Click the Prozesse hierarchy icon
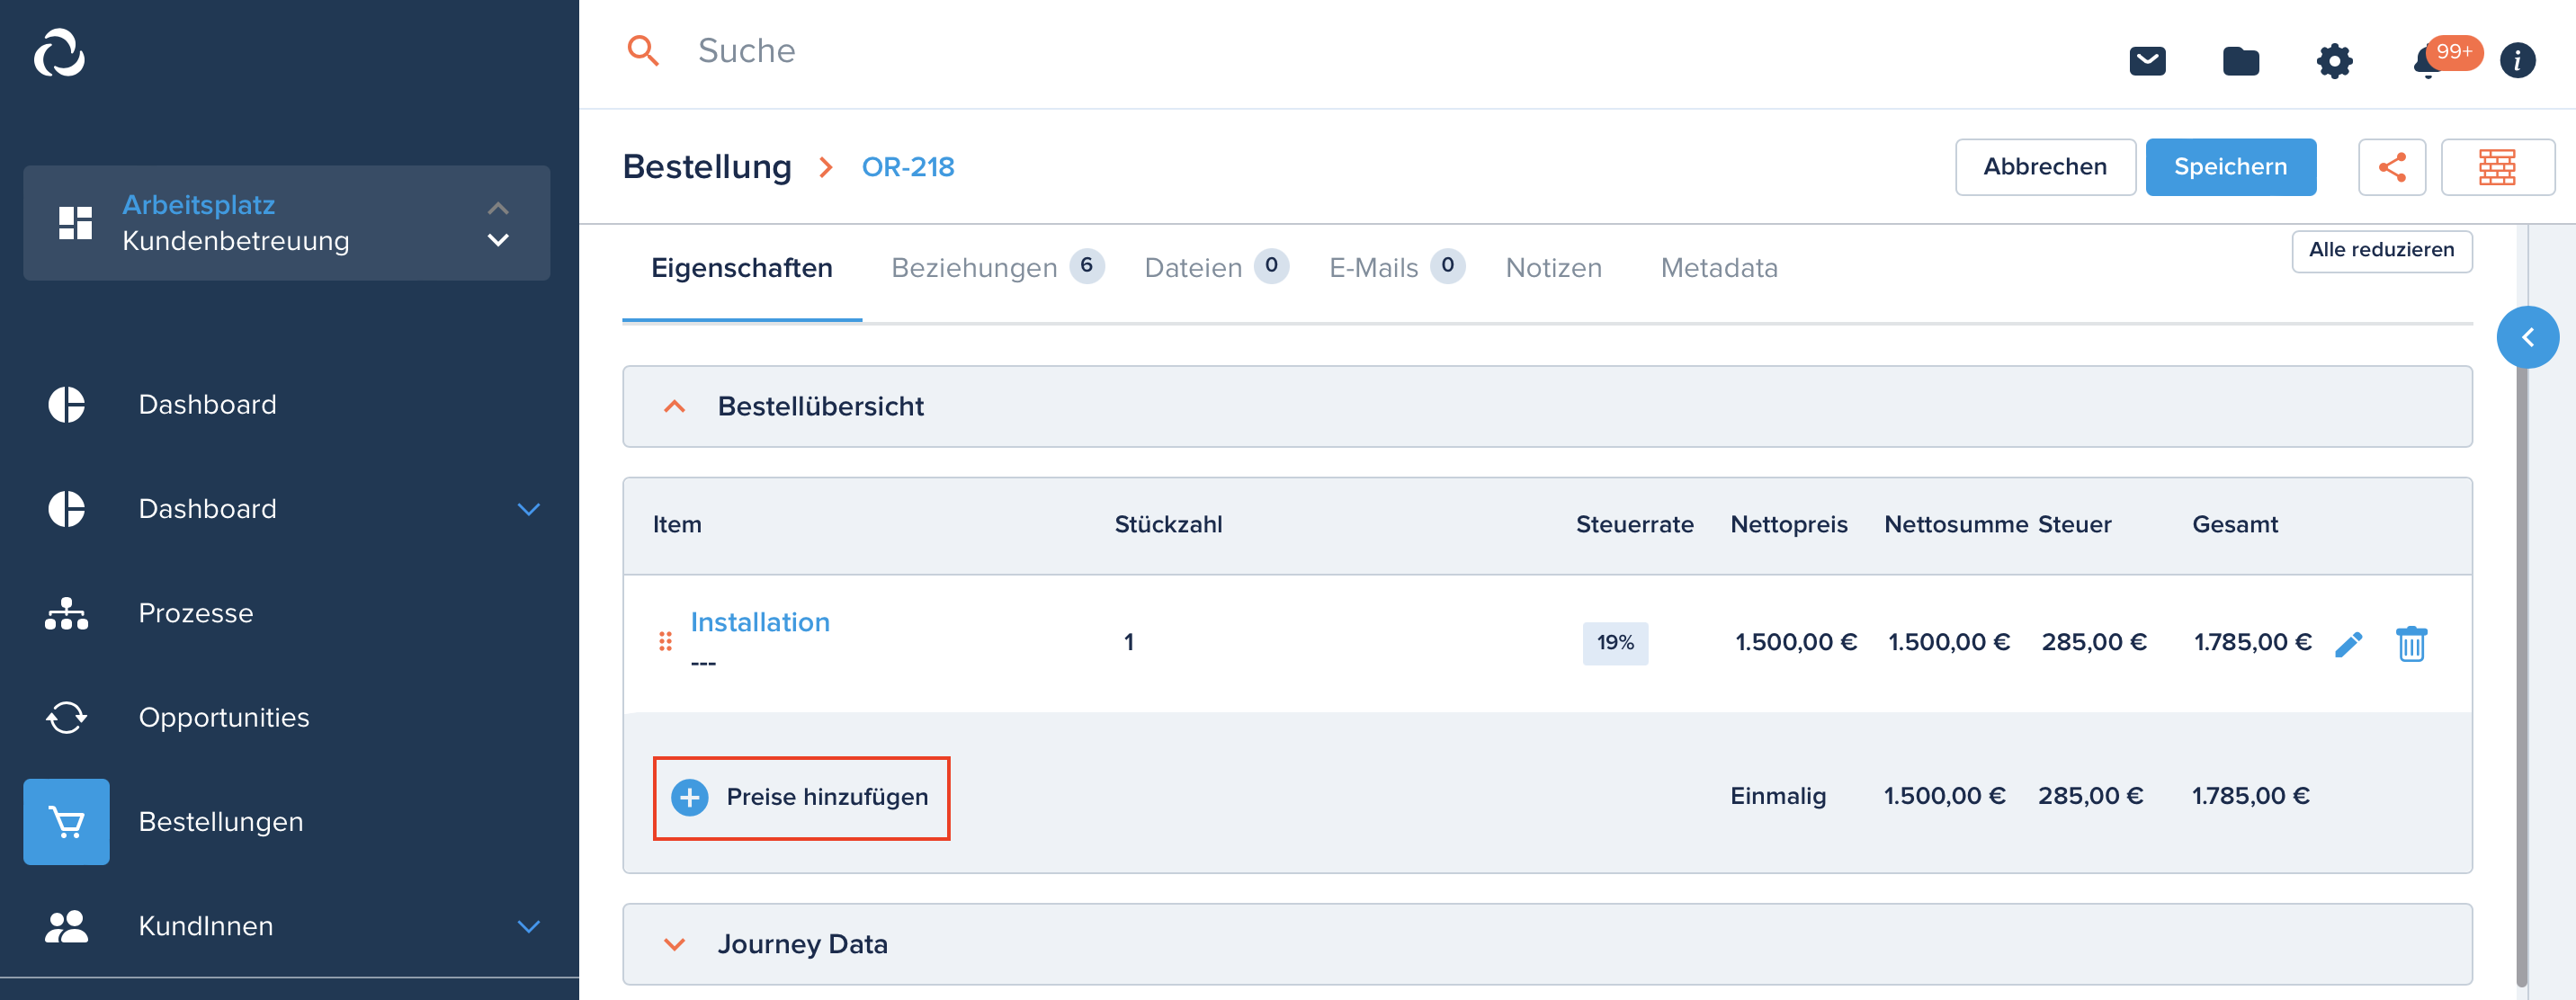This screenshot has width=2576, height=1000. coord(67,613)
